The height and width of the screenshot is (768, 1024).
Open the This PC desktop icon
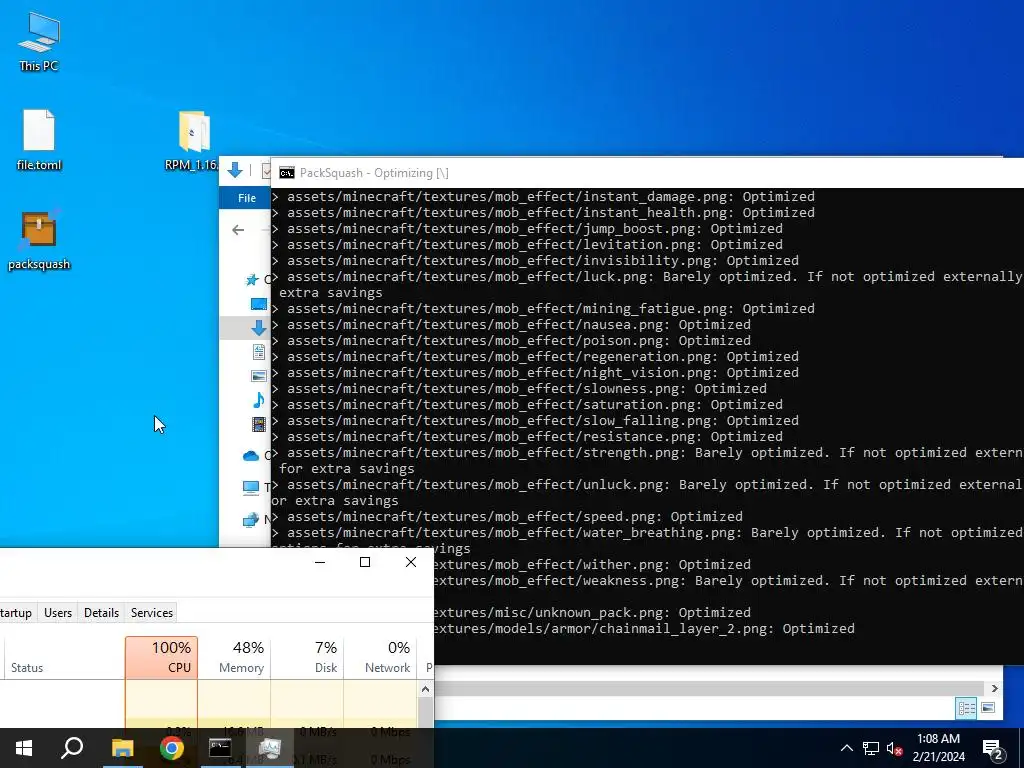[39, 41]
